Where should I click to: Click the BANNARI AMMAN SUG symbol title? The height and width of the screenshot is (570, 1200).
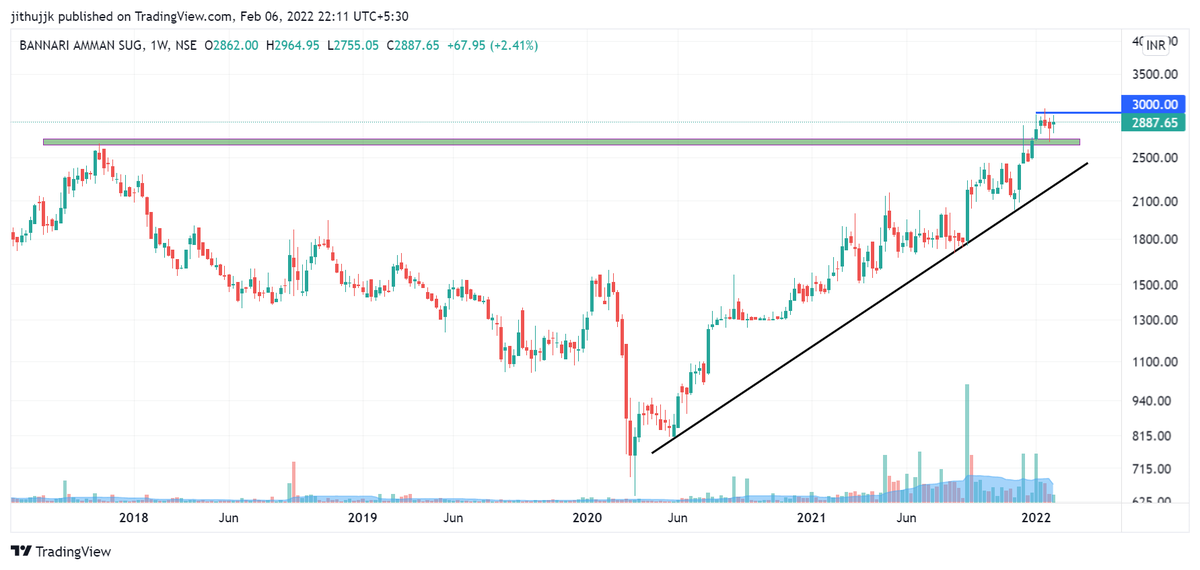point(82,45)
